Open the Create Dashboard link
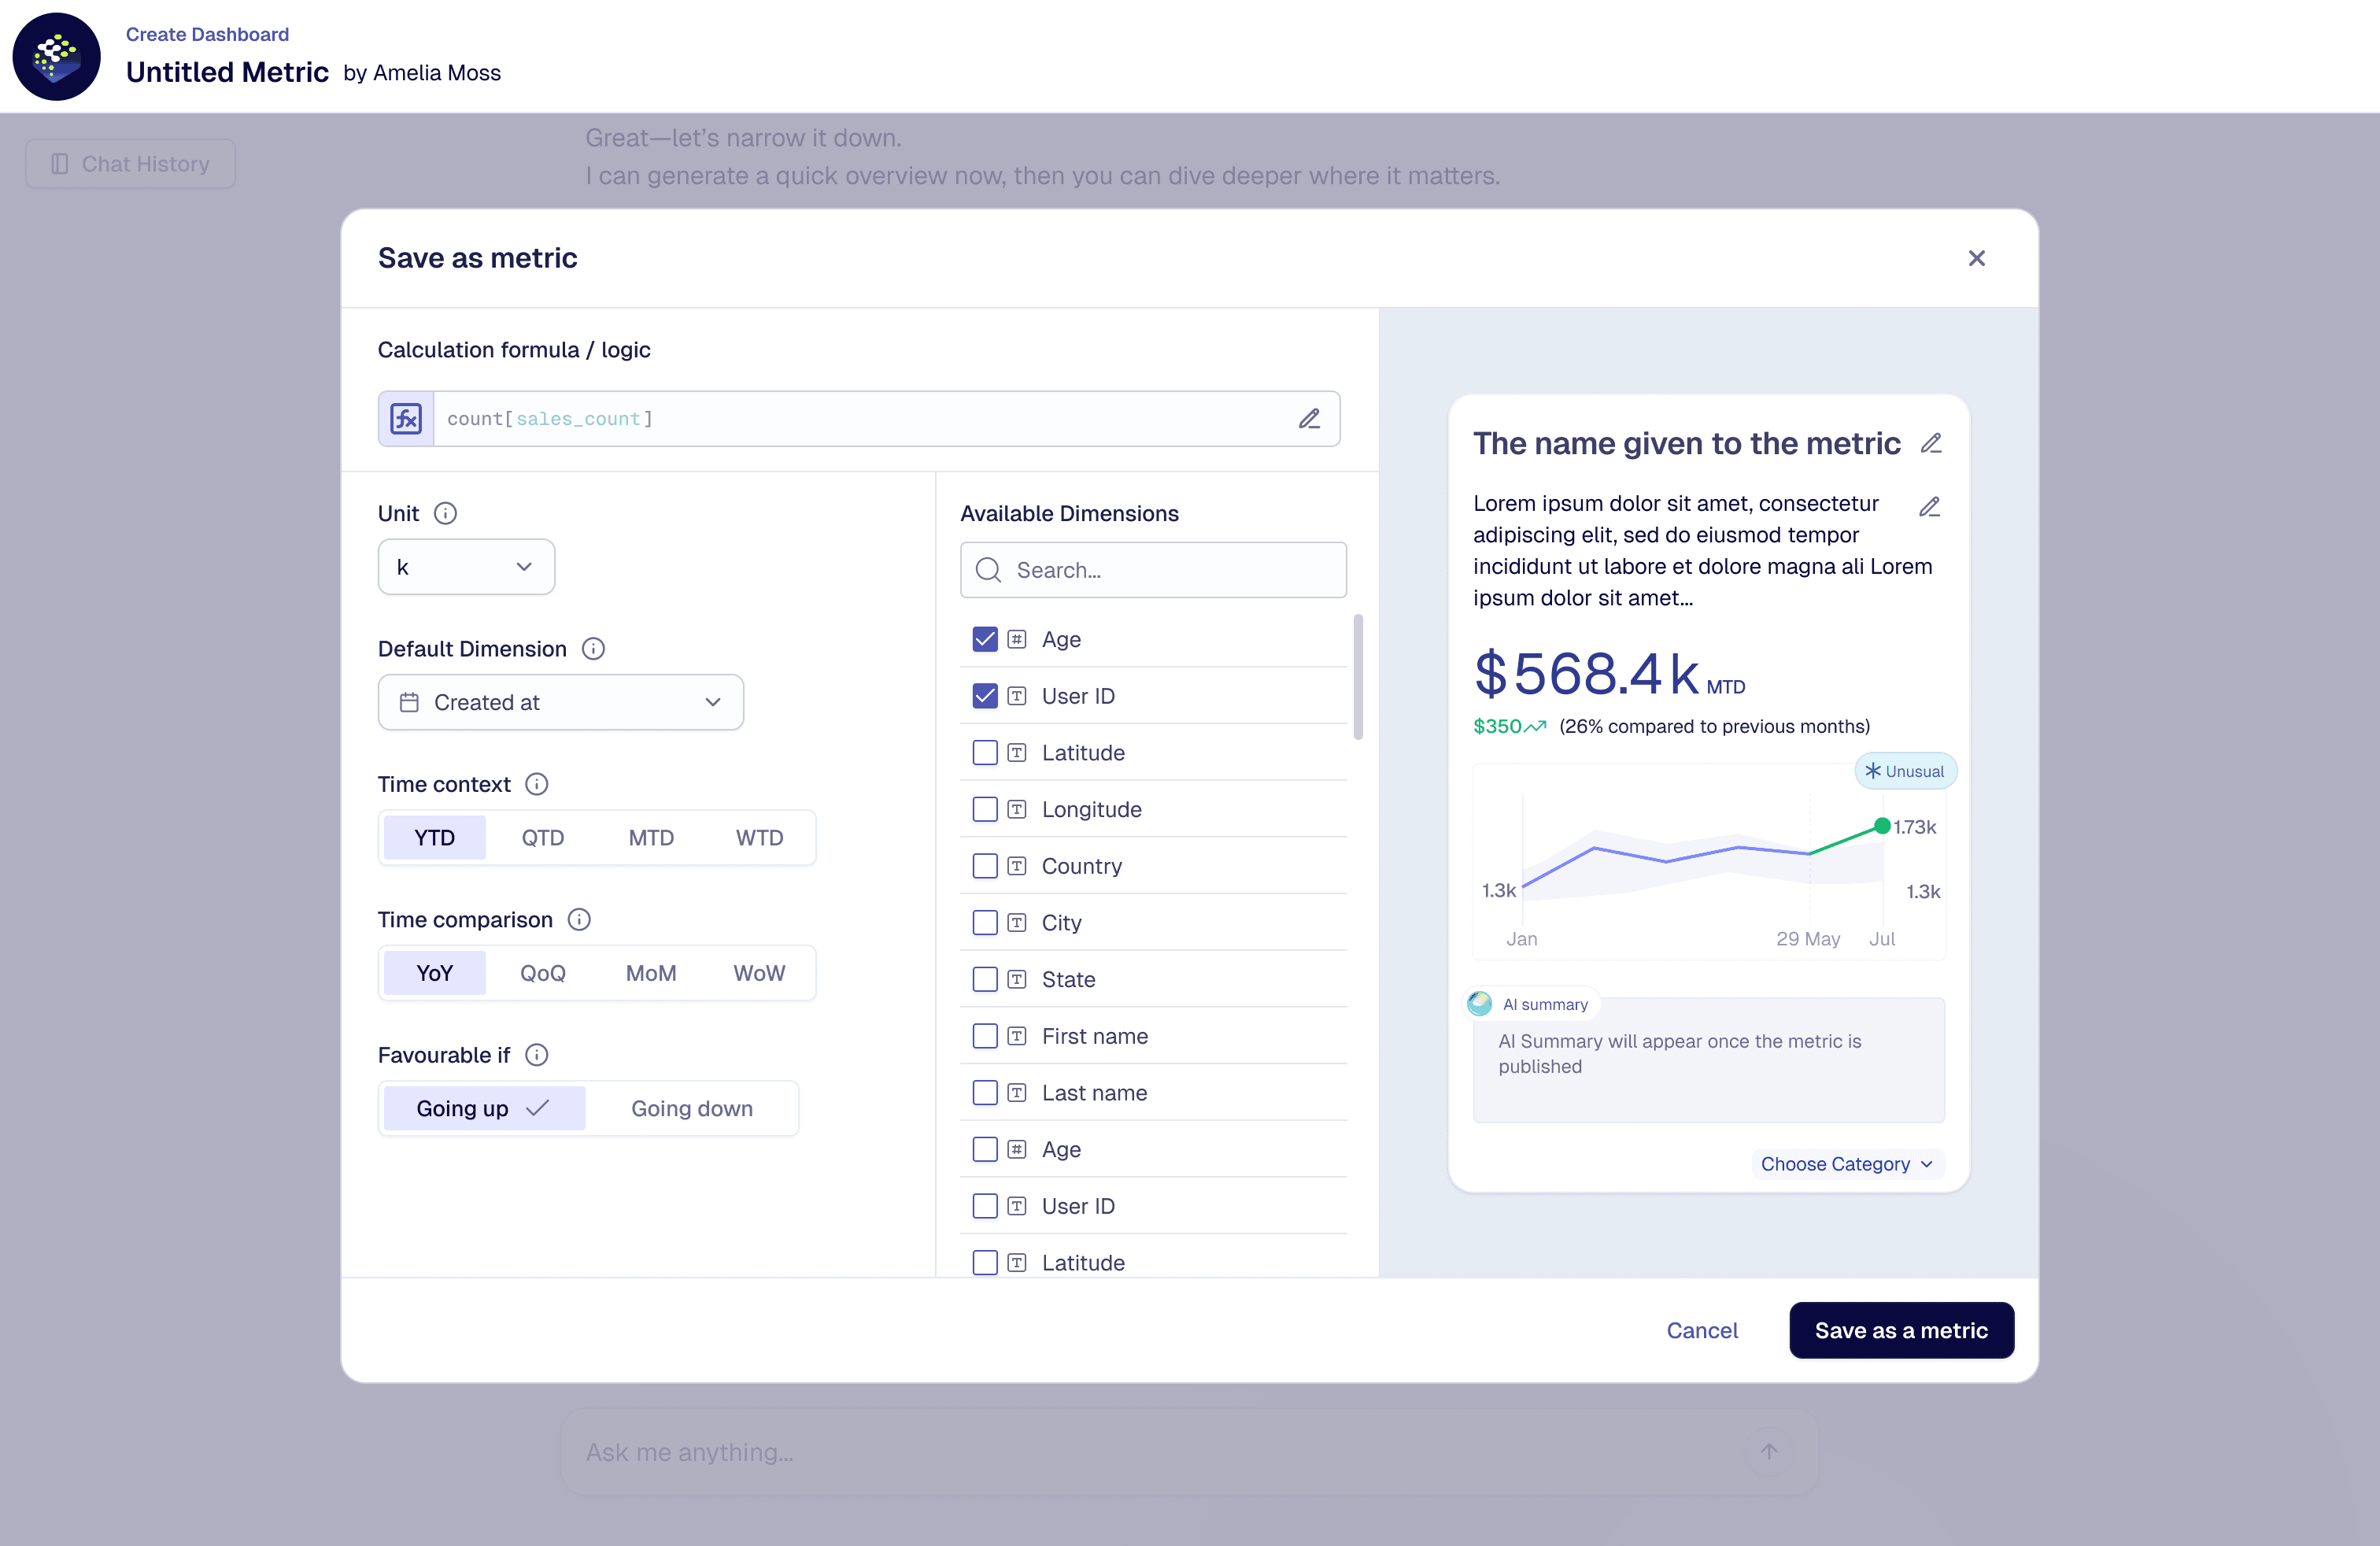 tap(207, 34)
